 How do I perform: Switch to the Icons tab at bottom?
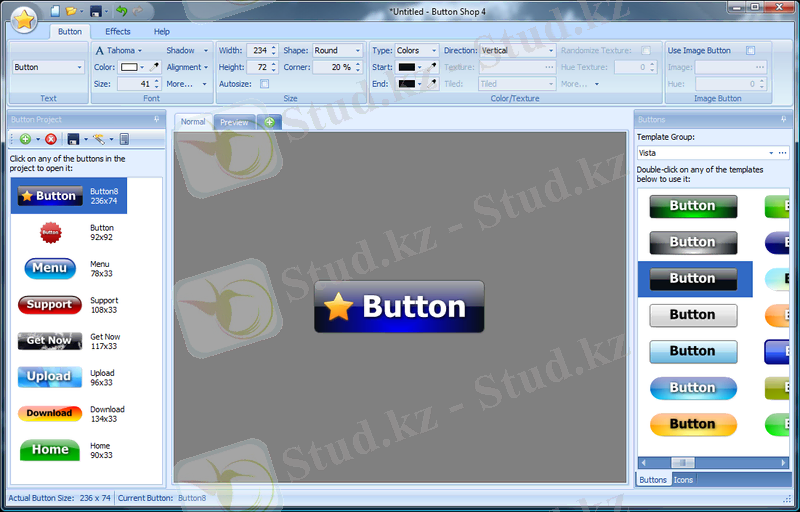click(683, 480)
